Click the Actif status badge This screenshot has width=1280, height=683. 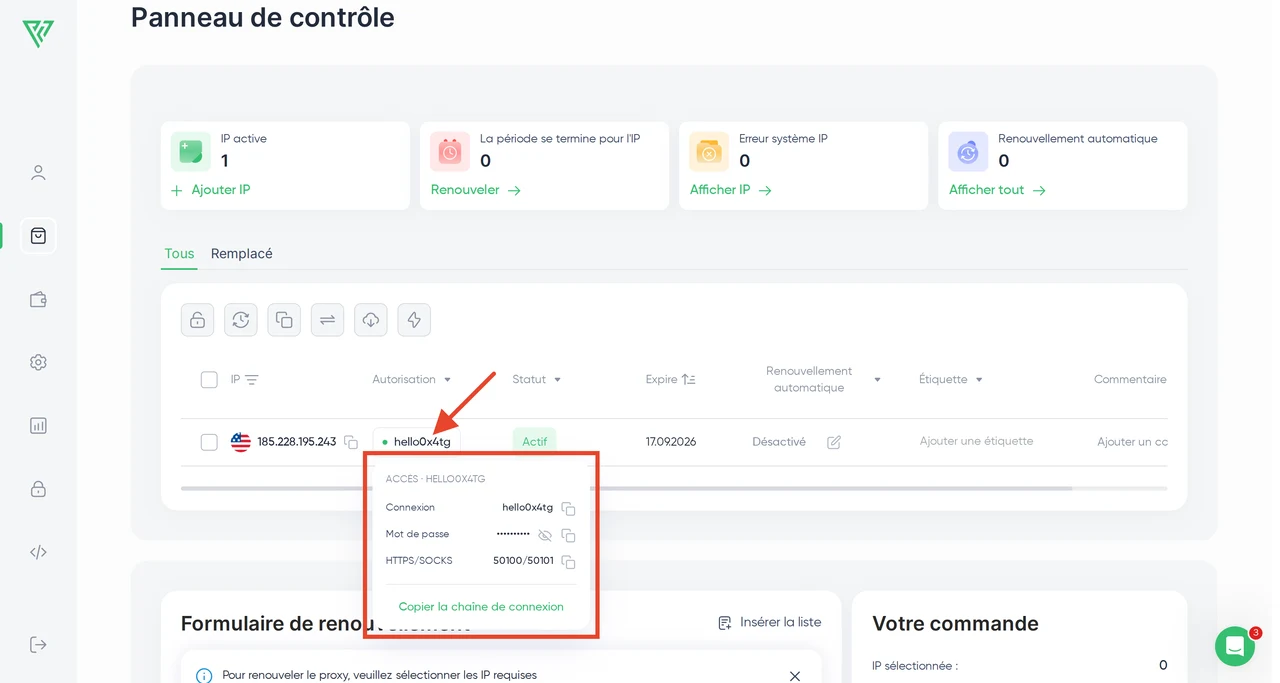pyautogui.click(x=535, y=441)
